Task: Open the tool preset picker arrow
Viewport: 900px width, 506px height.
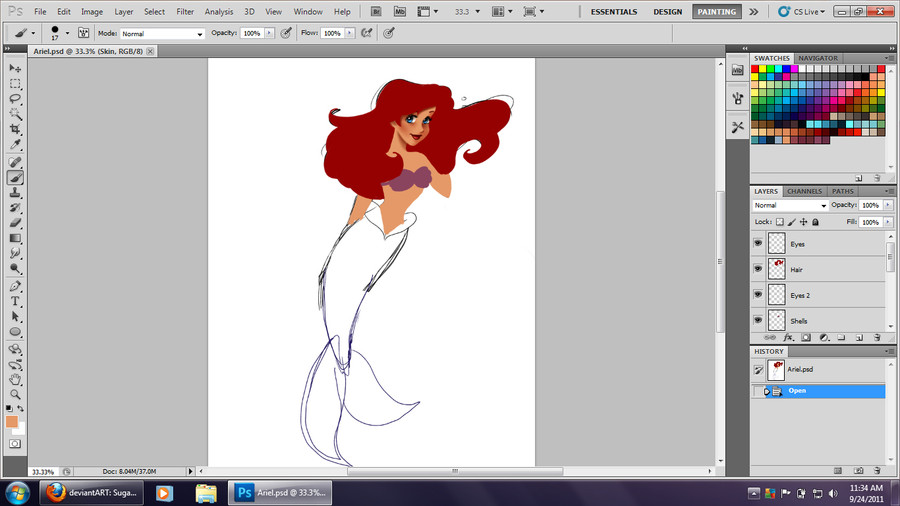Action: [33, 33]
